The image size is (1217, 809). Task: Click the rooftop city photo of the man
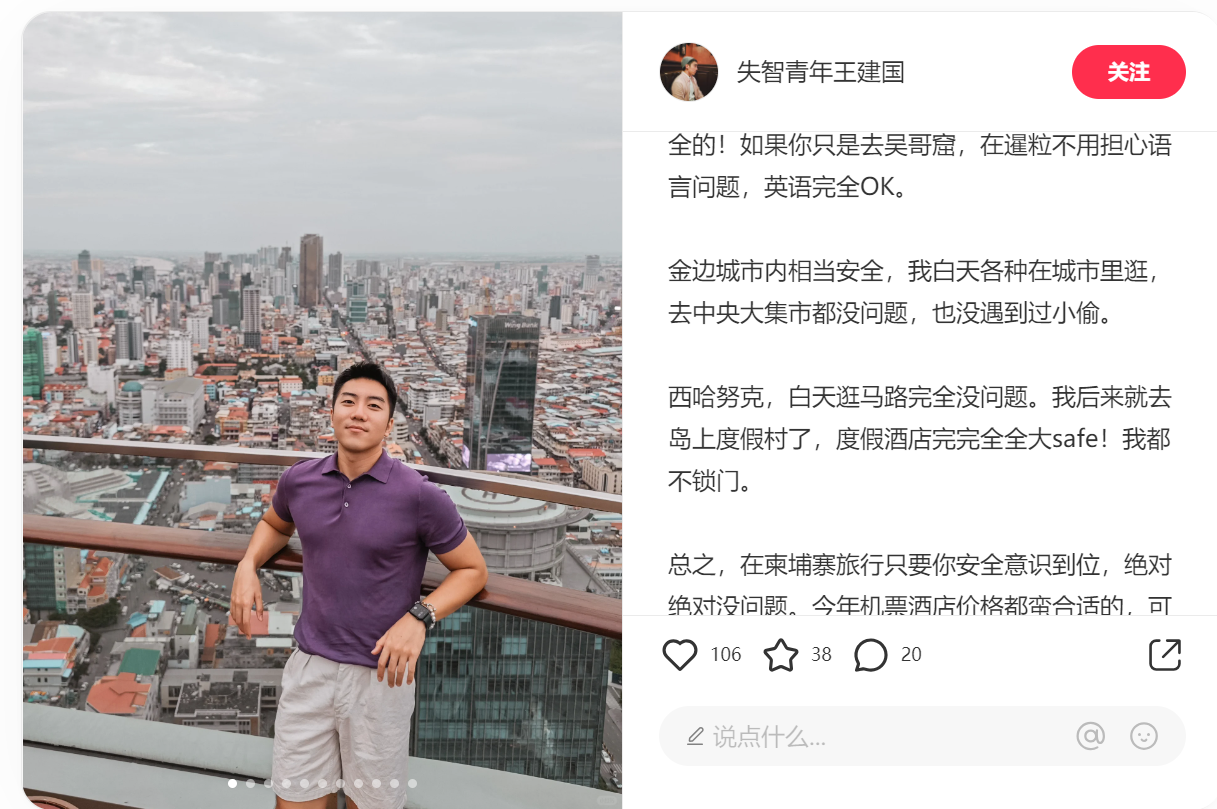(322, 410)
